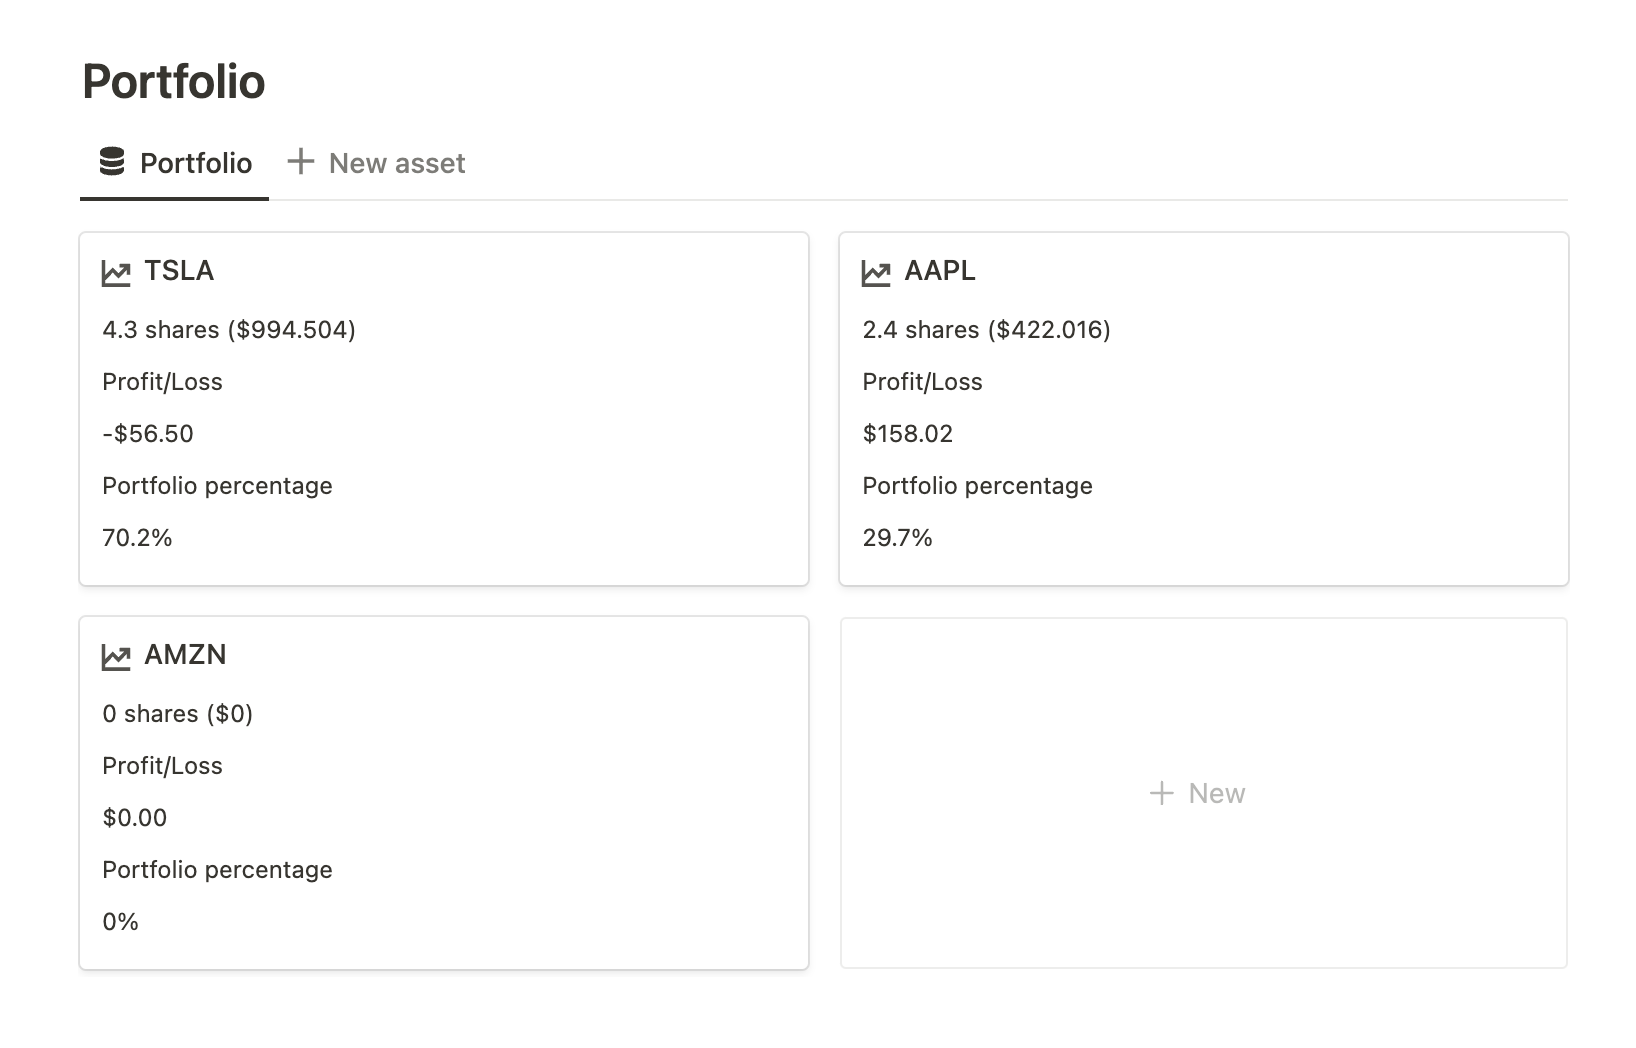
Task: Click the plus icon beside New asset
Action: click(301, 162)
